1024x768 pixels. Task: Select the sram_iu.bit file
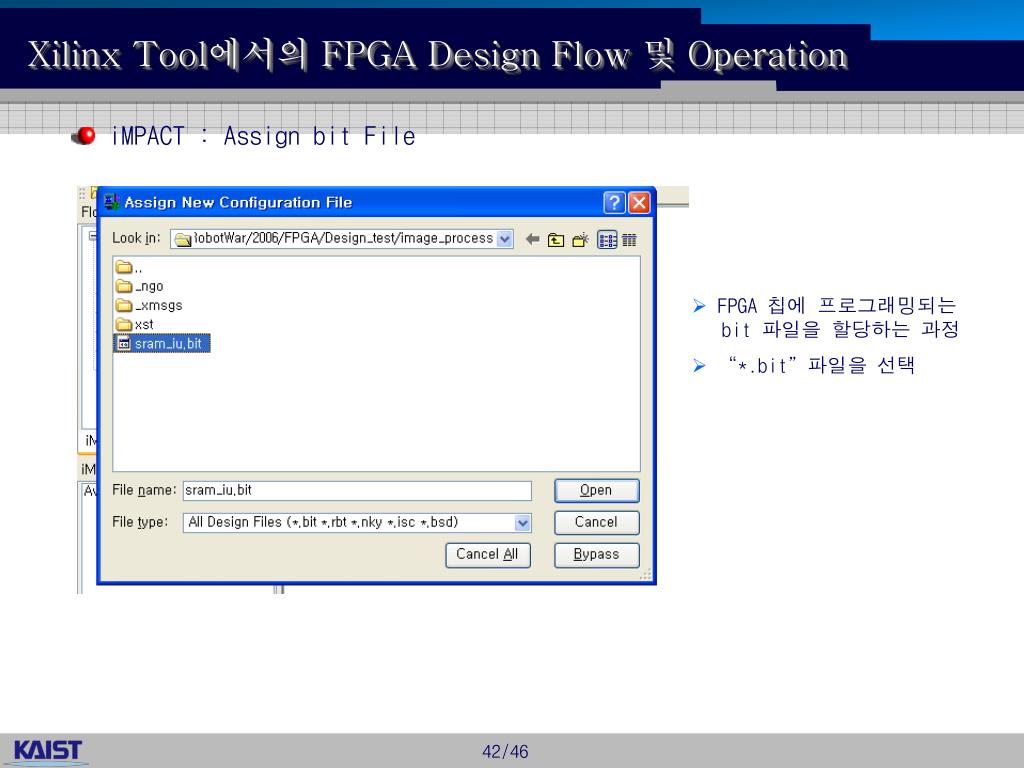click(x=162, y=344)
